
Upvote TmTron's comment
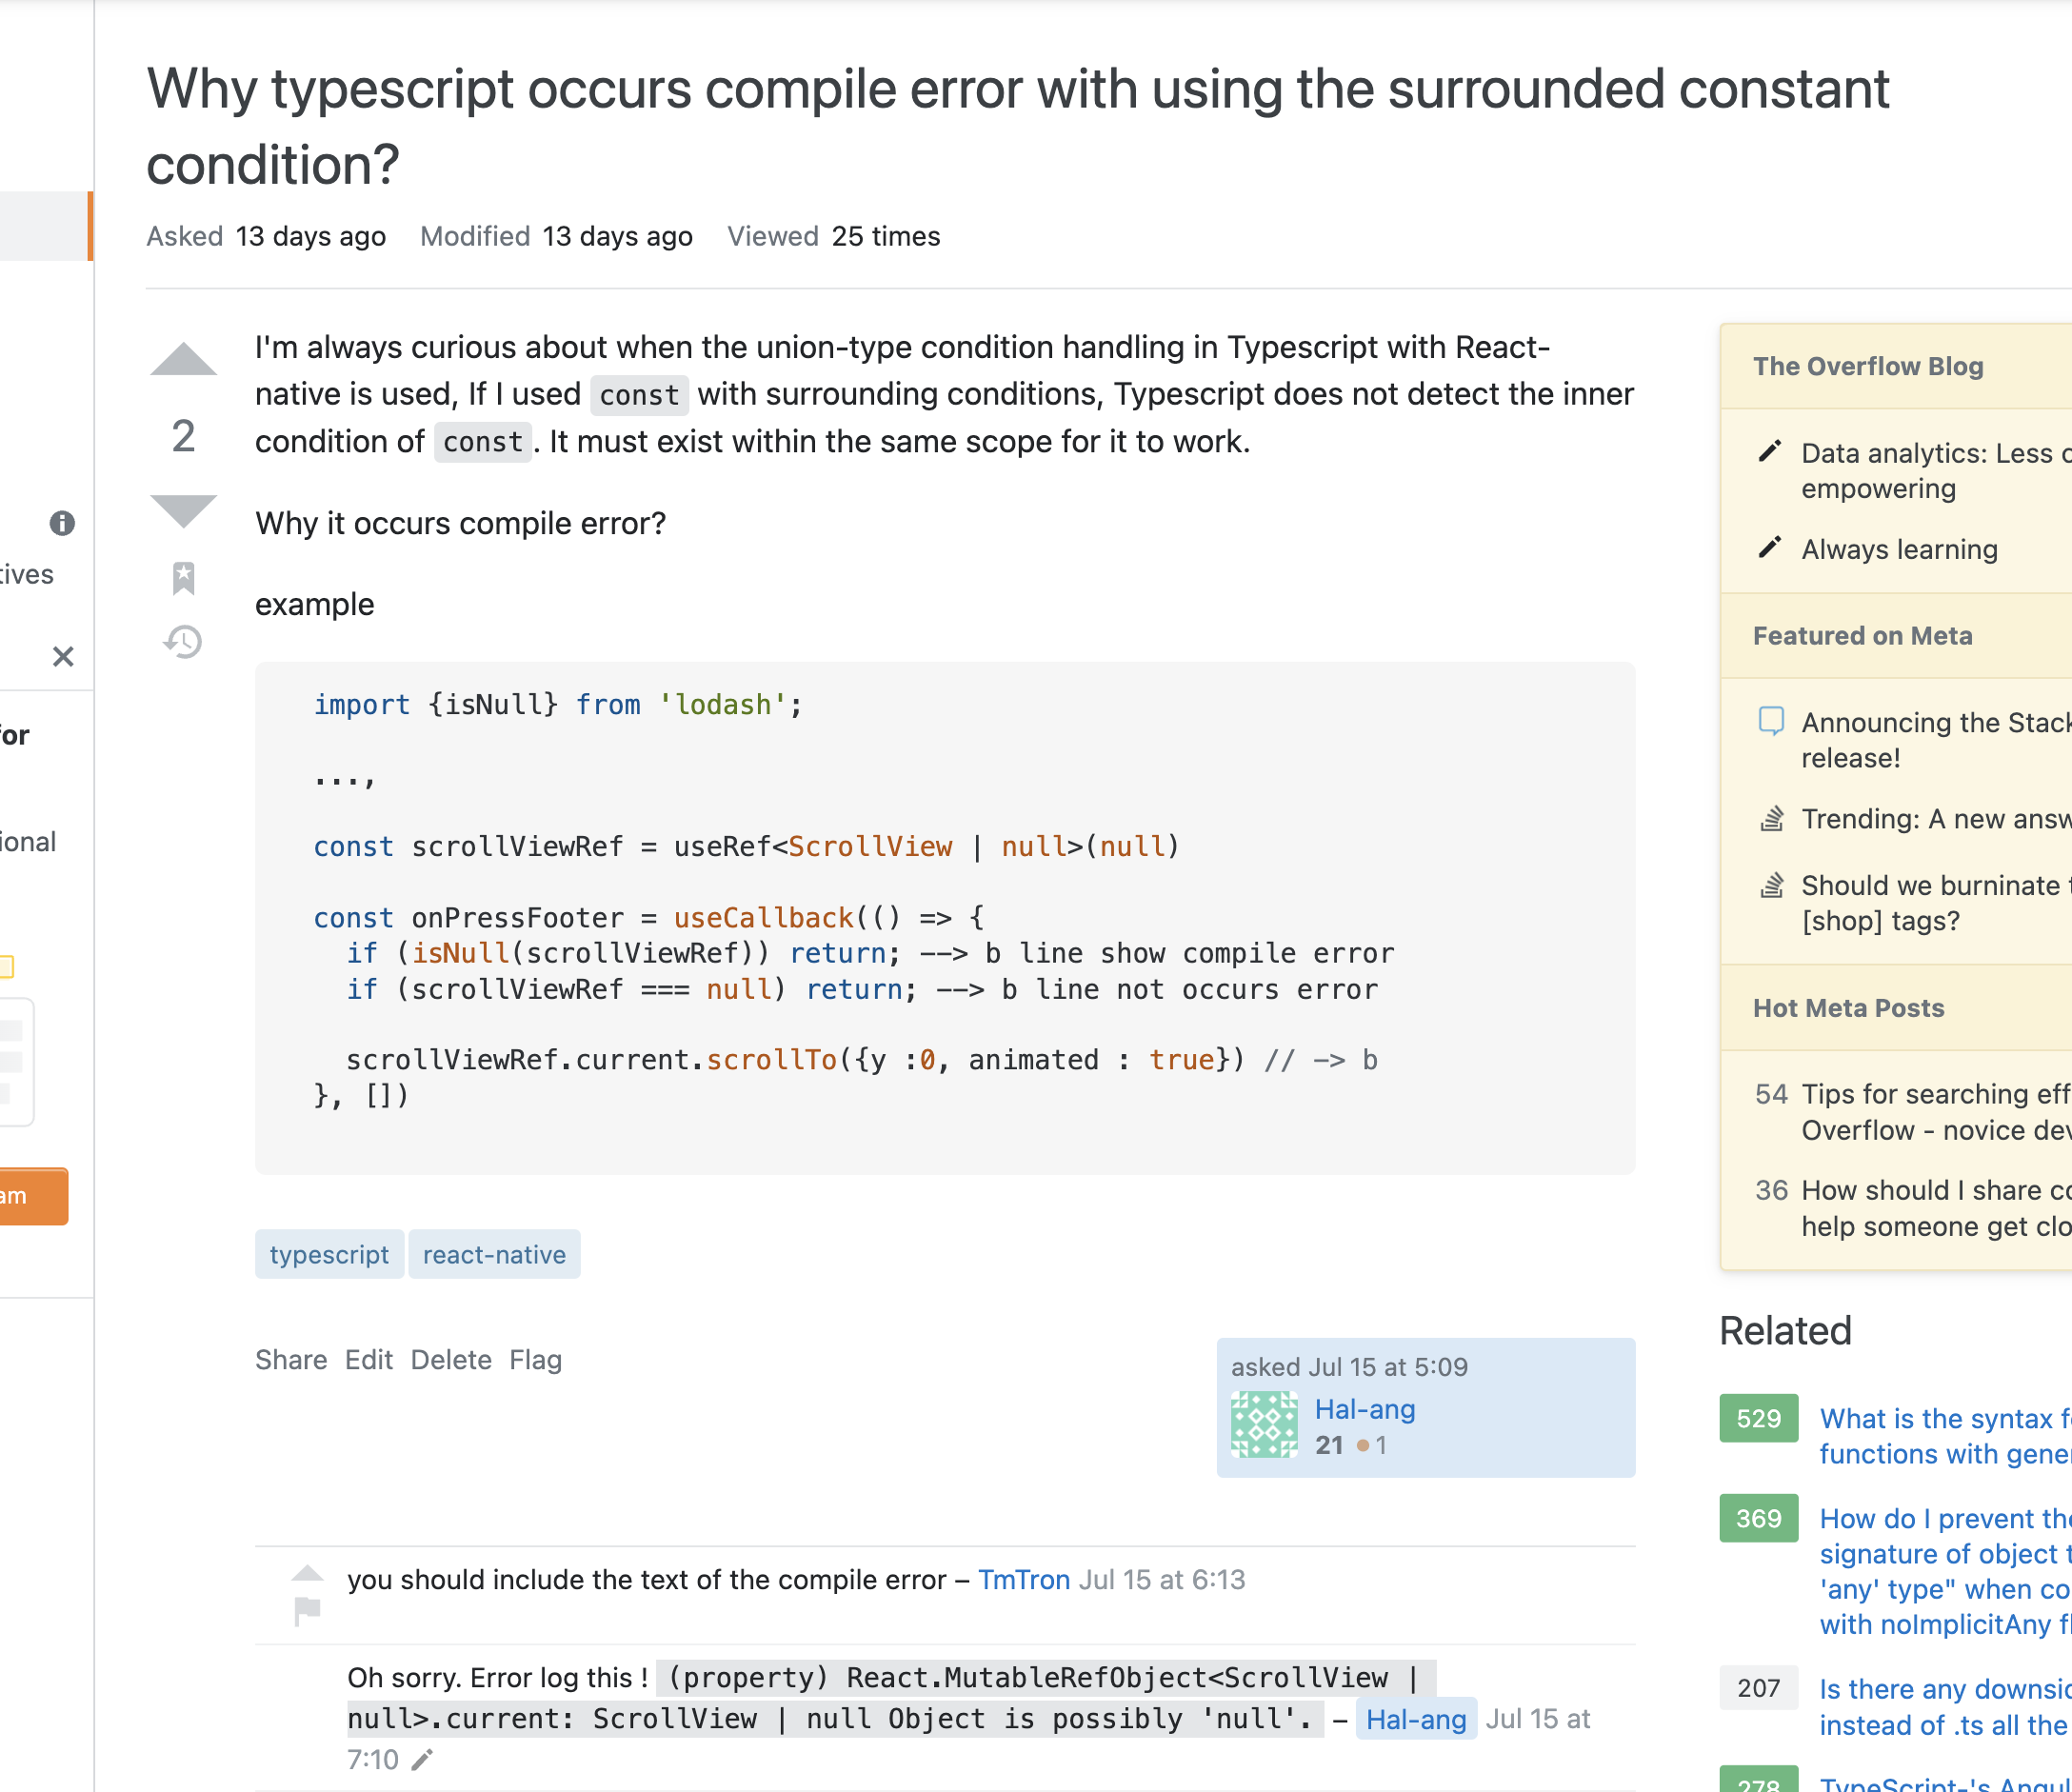click(x=307, y=1573)
